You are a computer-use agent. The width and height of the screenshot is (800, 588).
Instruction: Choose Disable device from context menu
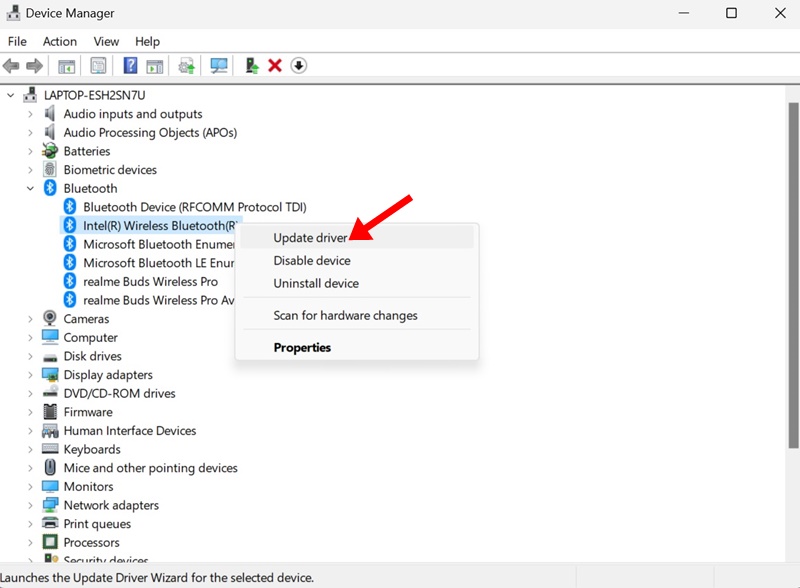coord(357,260)
